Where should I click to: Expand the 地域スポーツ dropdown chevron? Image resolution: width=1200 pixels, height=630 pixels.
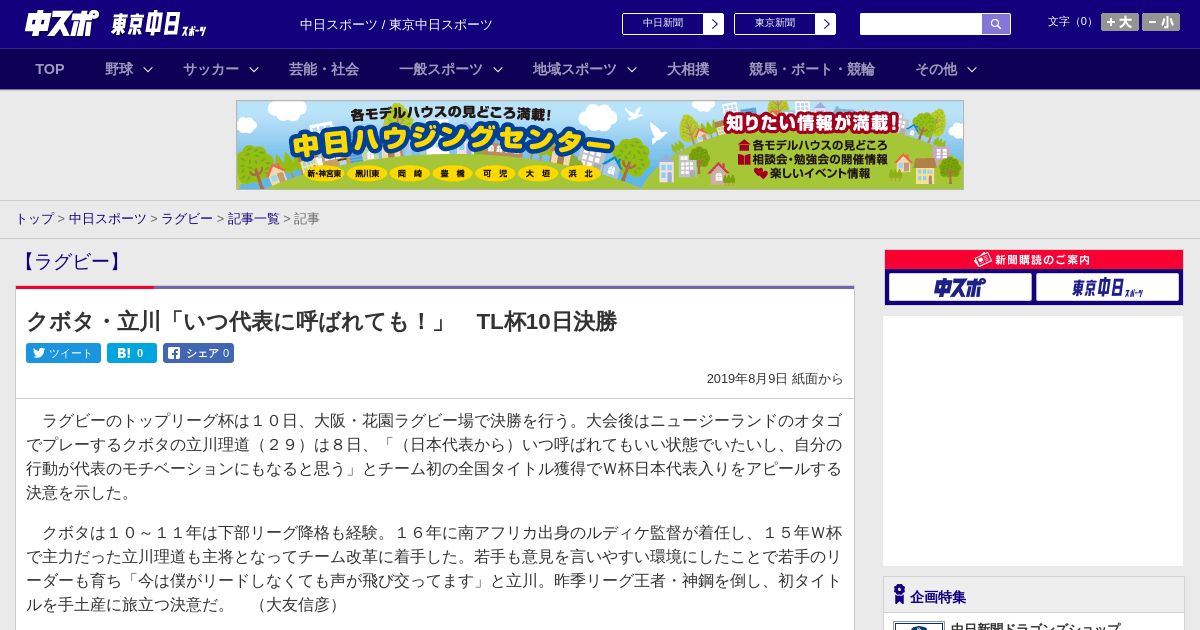coord(632,69)
